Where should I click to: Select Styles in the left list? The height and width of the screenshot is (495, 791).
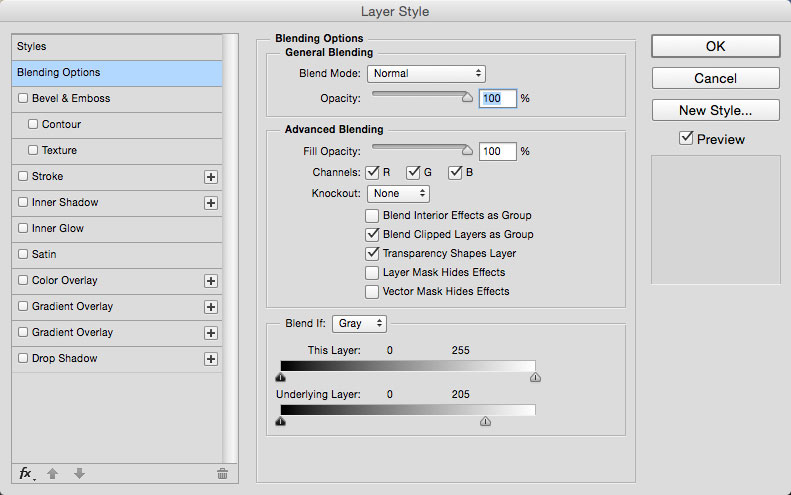click(x=117, y=47)
